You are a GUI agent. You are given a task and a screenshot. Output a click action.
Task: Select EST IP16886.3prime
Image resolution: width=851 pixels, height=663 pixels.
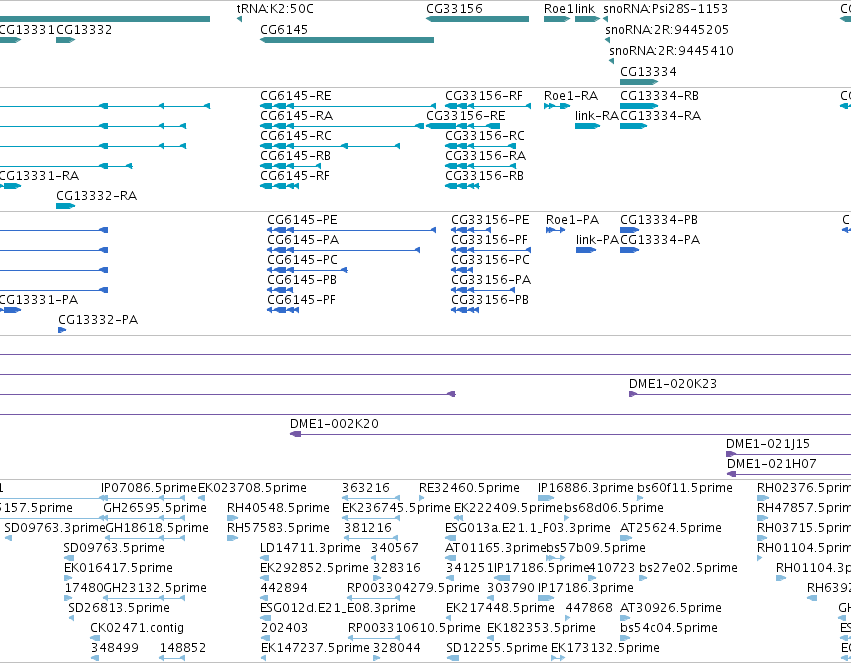click(x=585, y=488)
